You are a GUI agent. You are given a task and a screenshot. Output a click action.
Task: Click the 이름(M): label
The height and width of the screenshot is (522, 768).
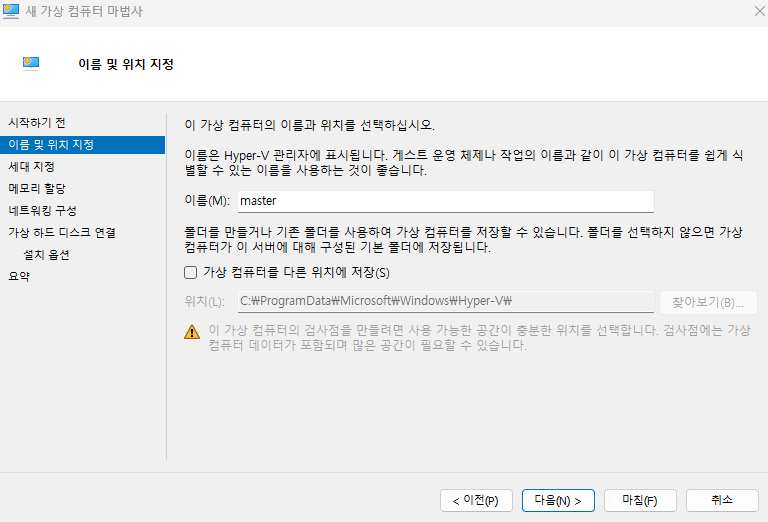(x=207, y=201)
